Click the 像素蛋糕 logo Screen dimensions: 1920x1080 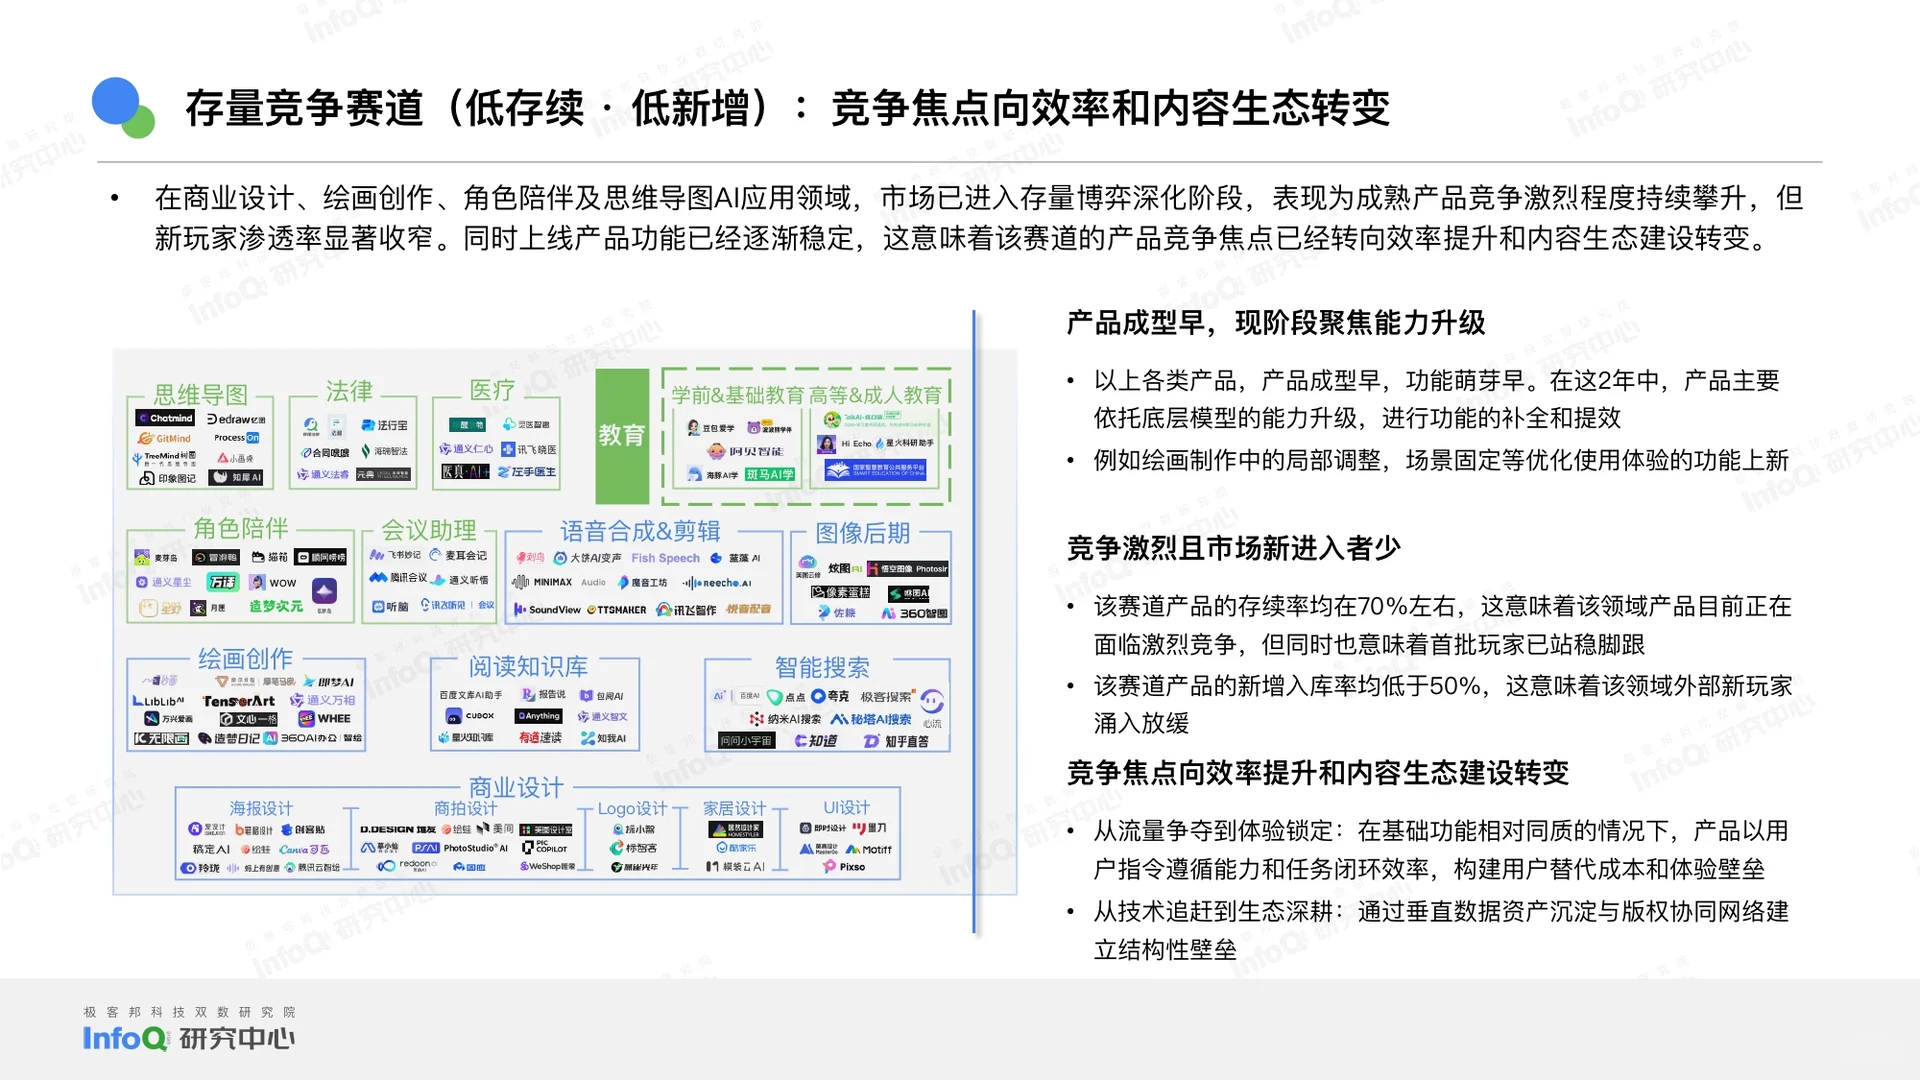pyautogui.click(x=840, y=592)
